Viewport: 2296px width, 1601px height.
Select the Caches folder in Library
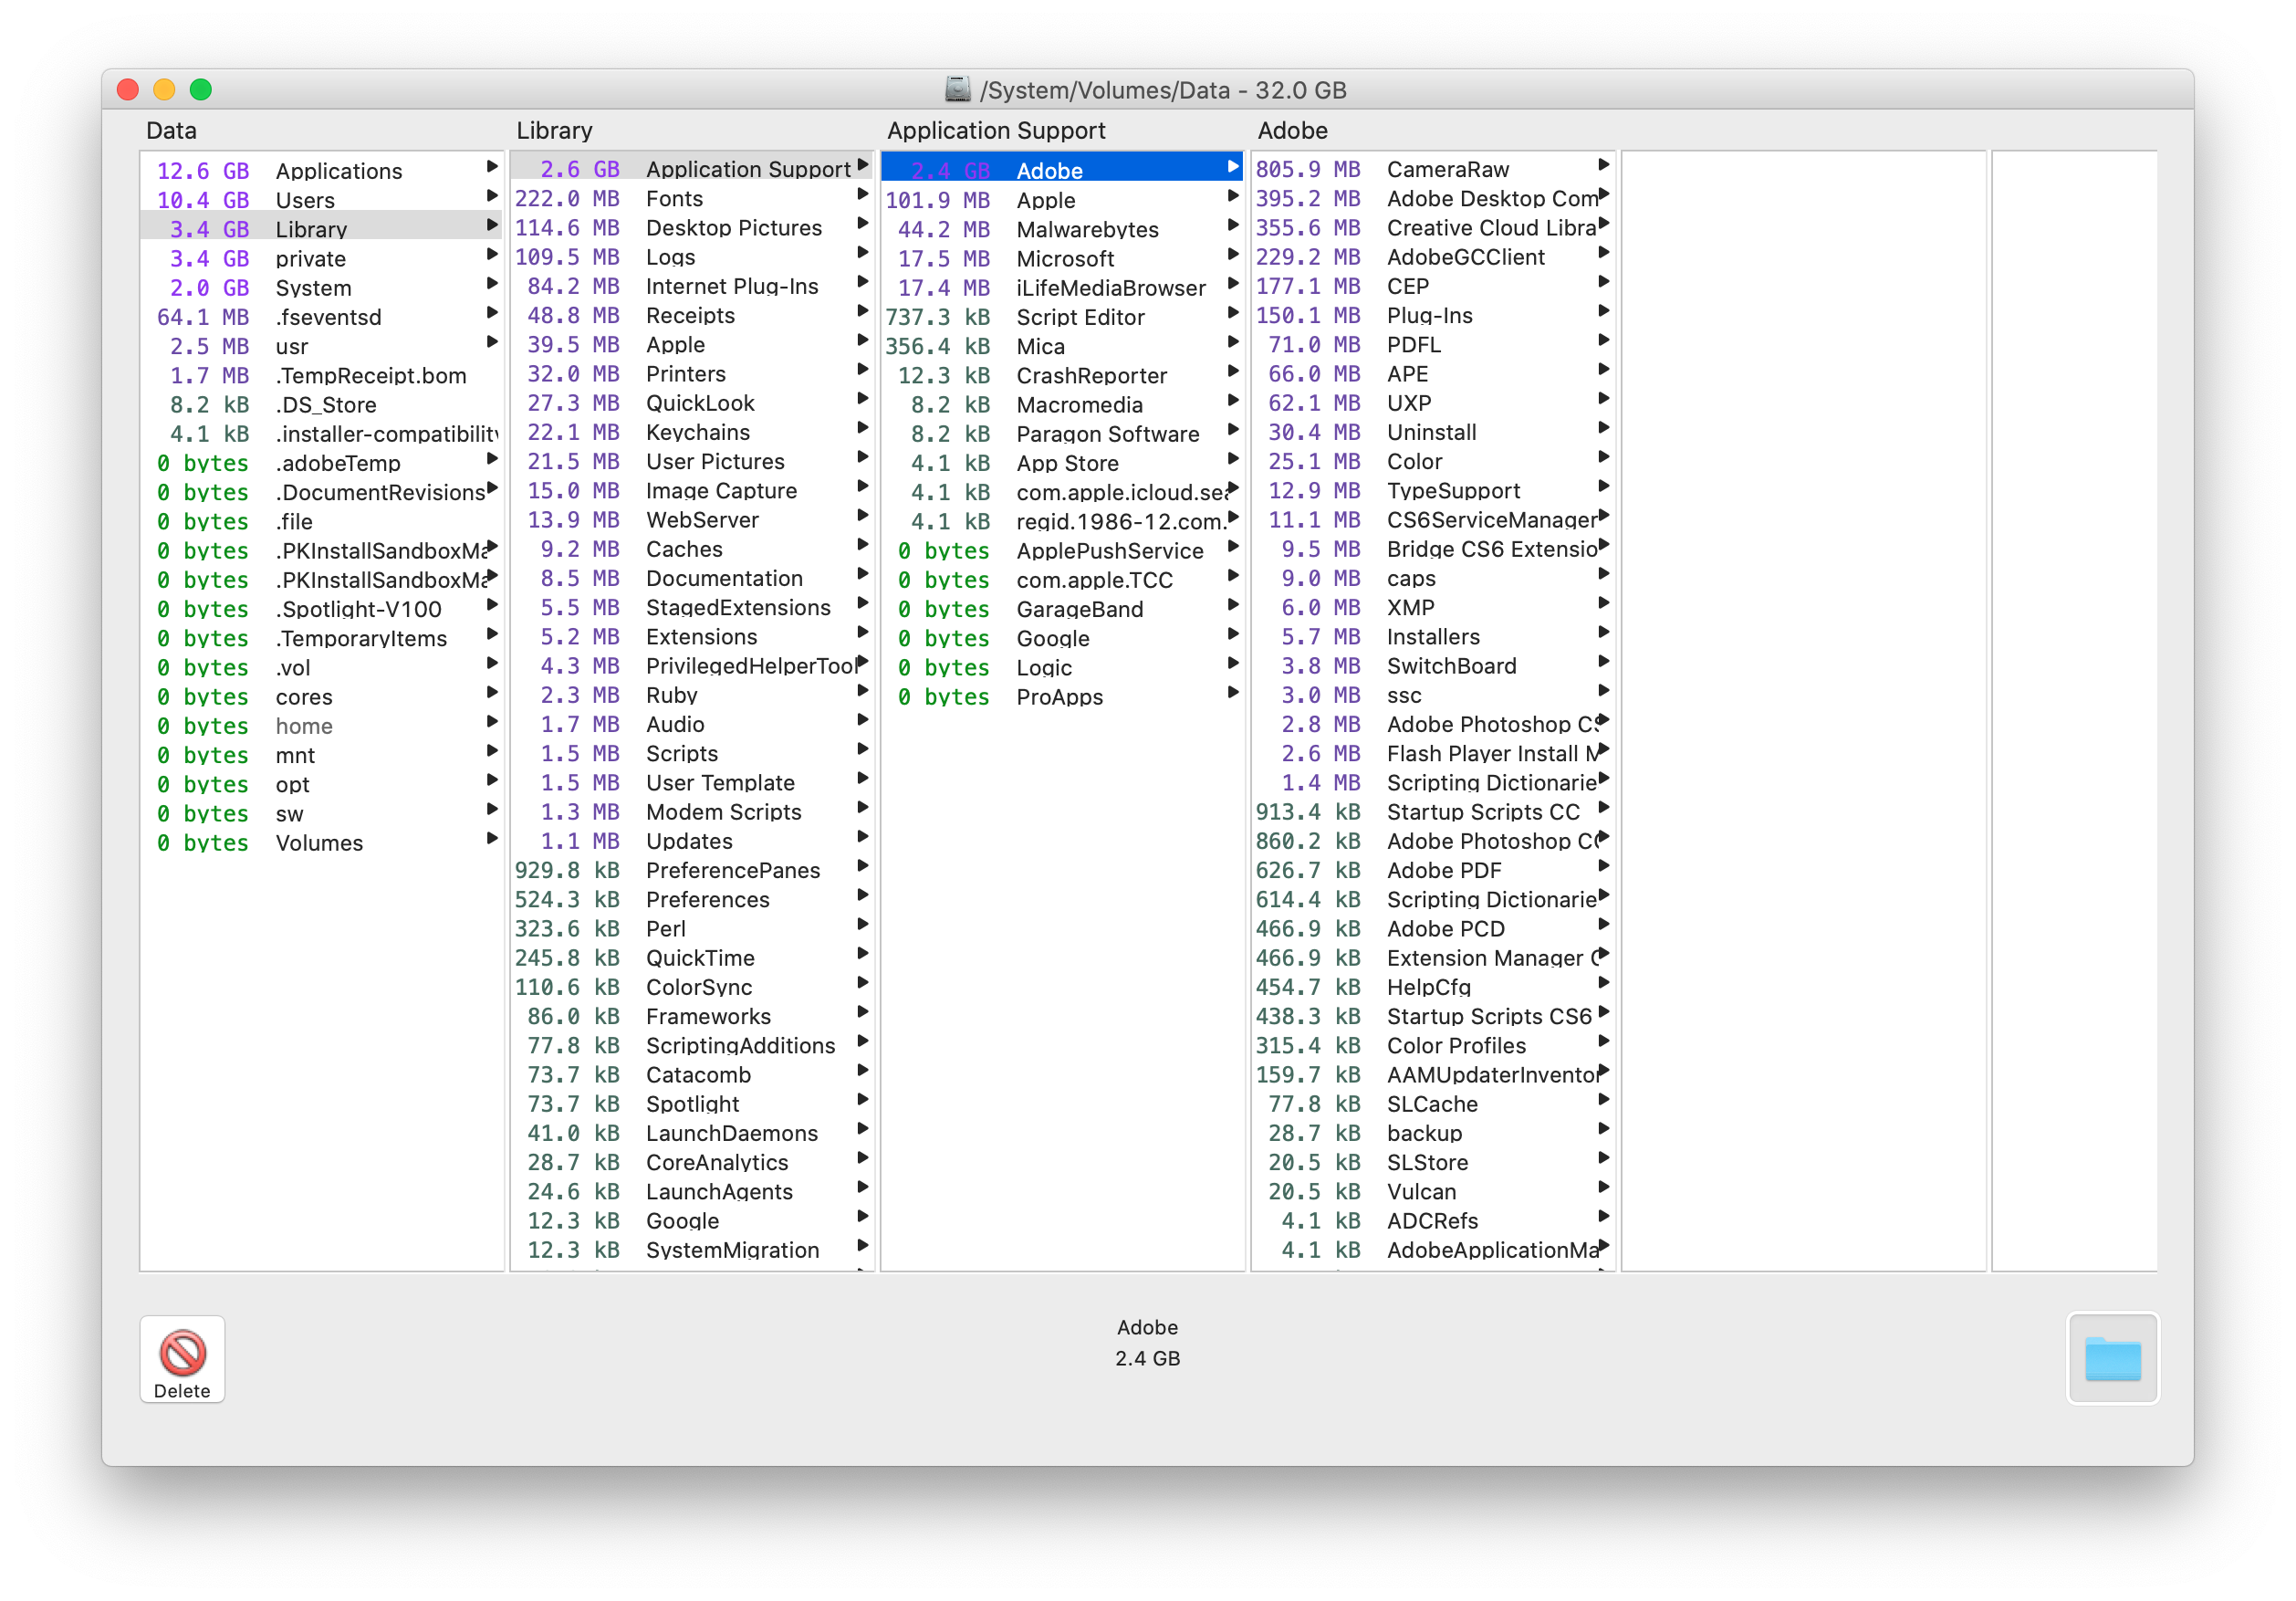[692, 548]
